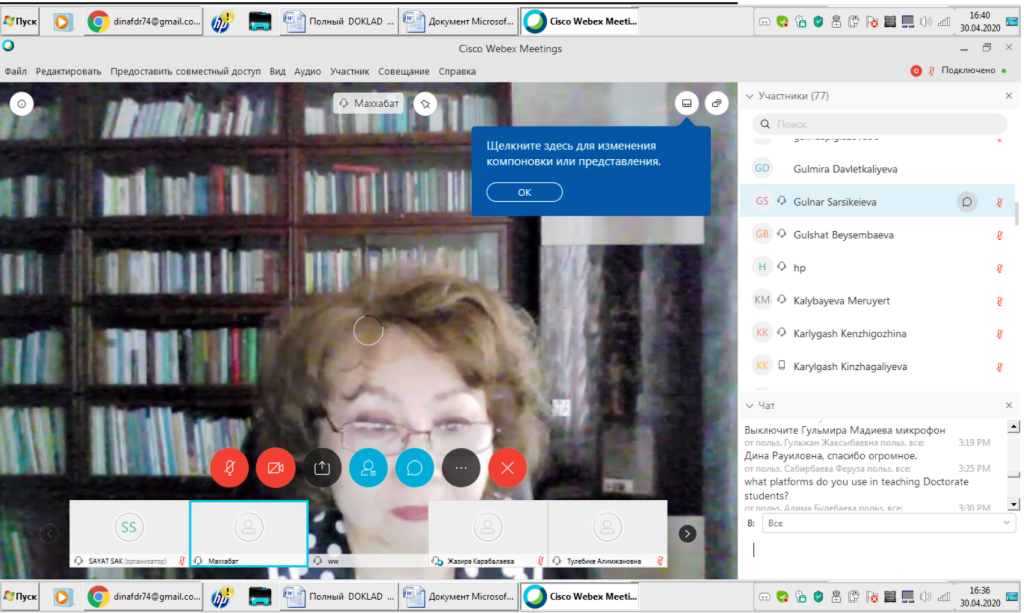This screenshot has width=1024, height=613.
Task: Open the share content button
Action: [322, 467]
